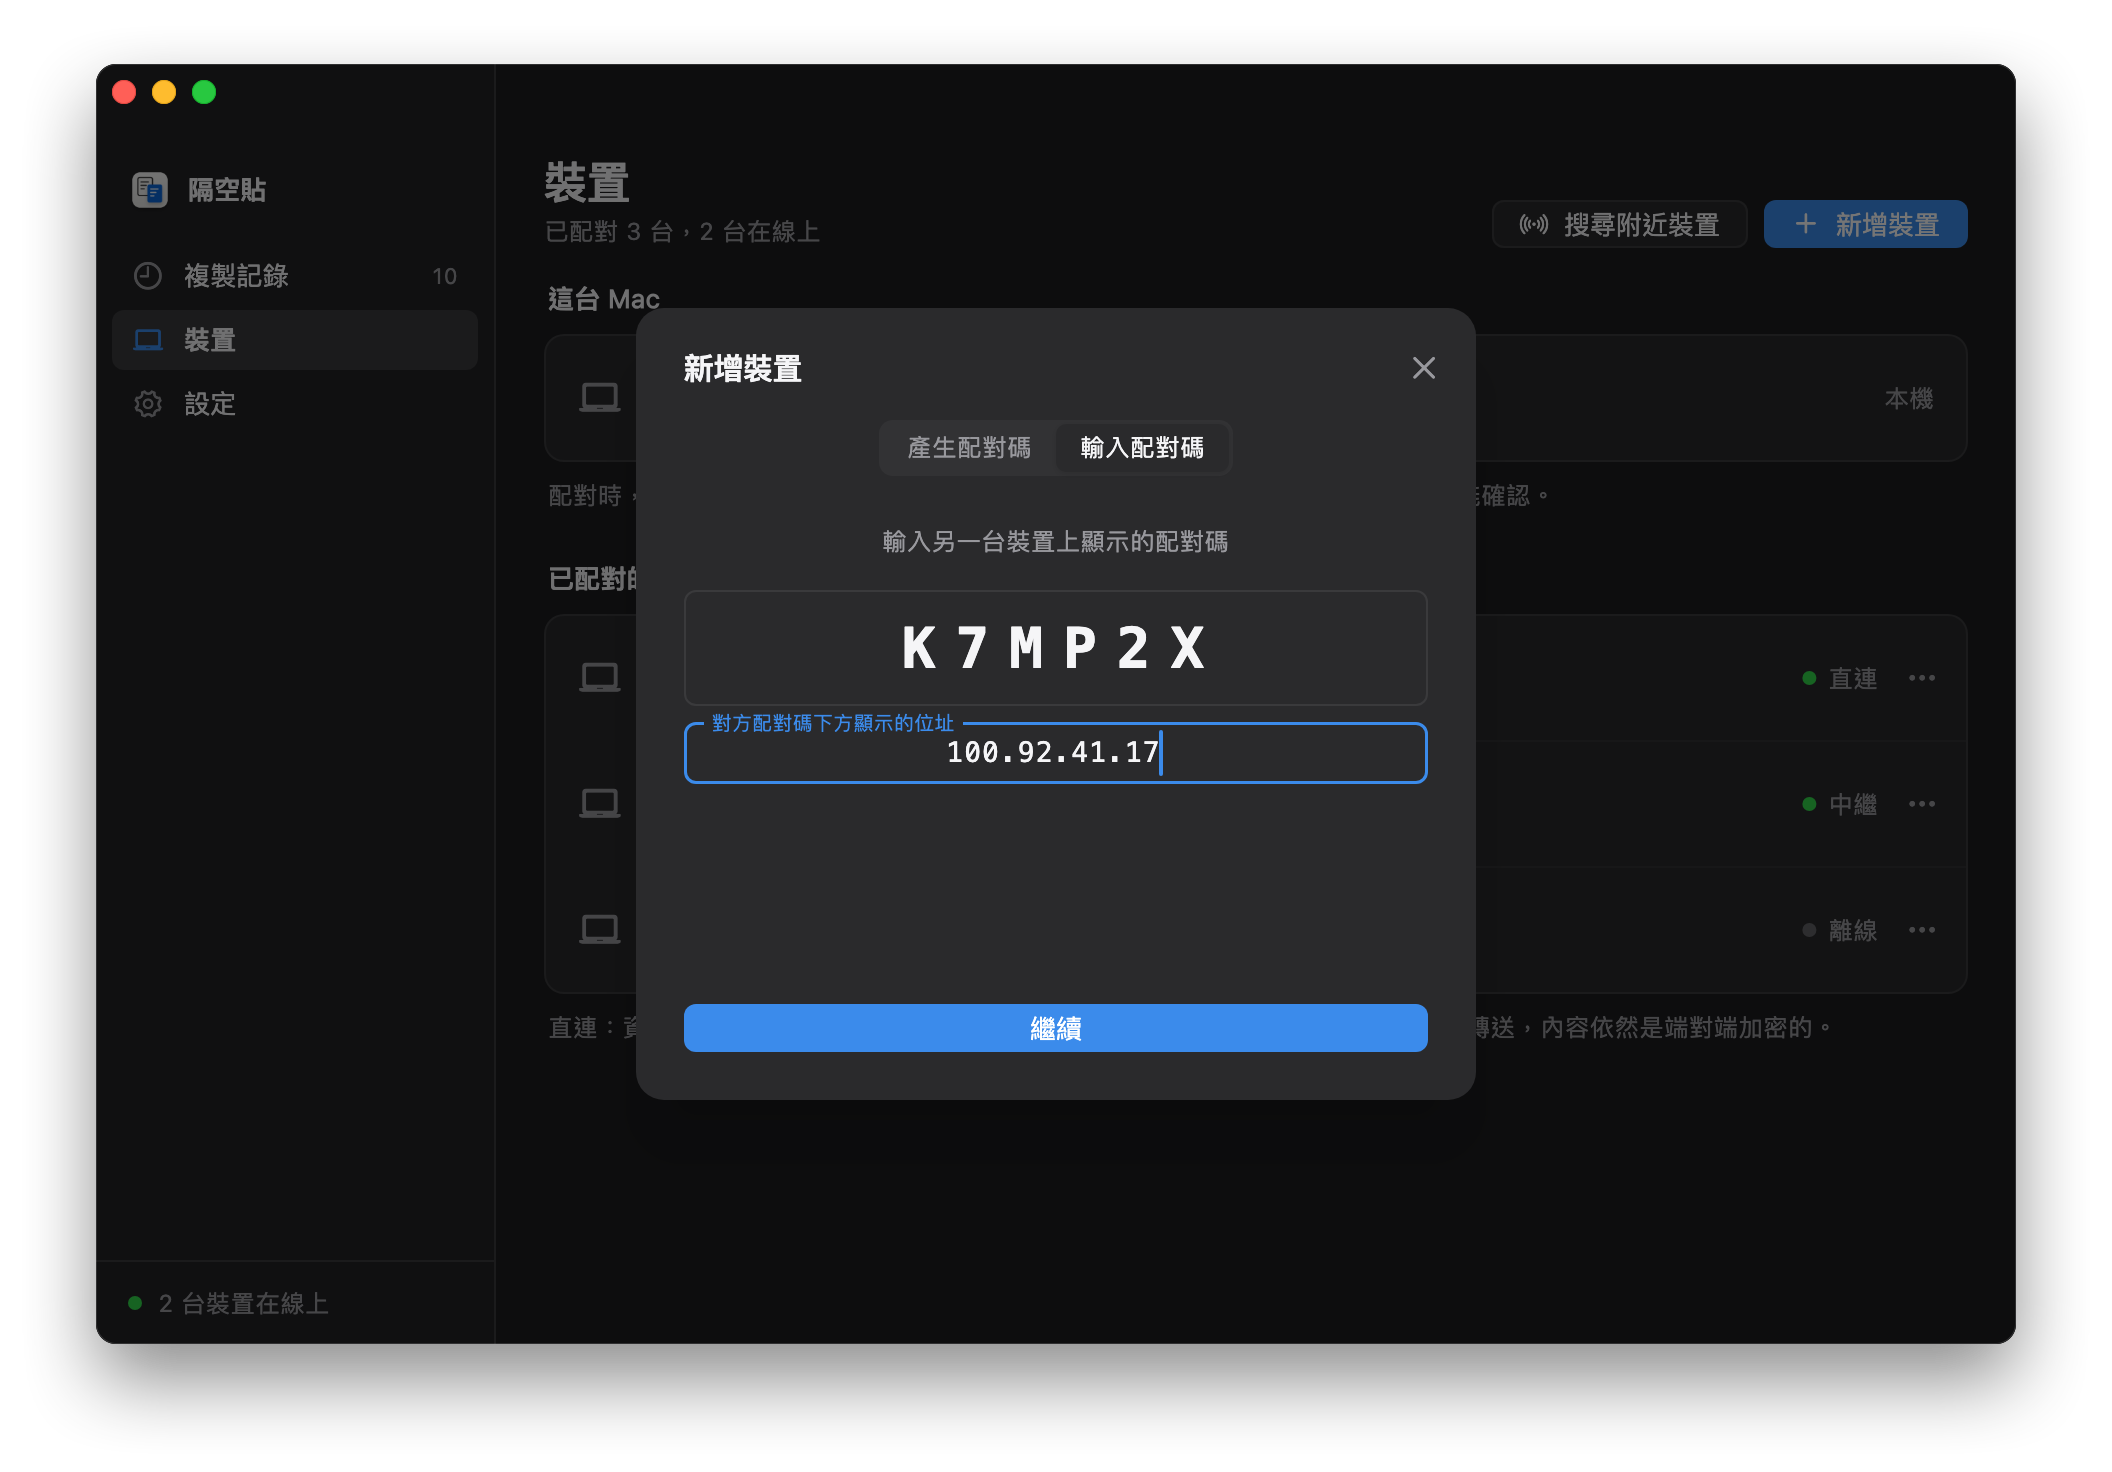The height and width of the screenshot is (1472, 2112).
Task: Click the 10 count beside 複製記錄
Action: tap(444, 276)
